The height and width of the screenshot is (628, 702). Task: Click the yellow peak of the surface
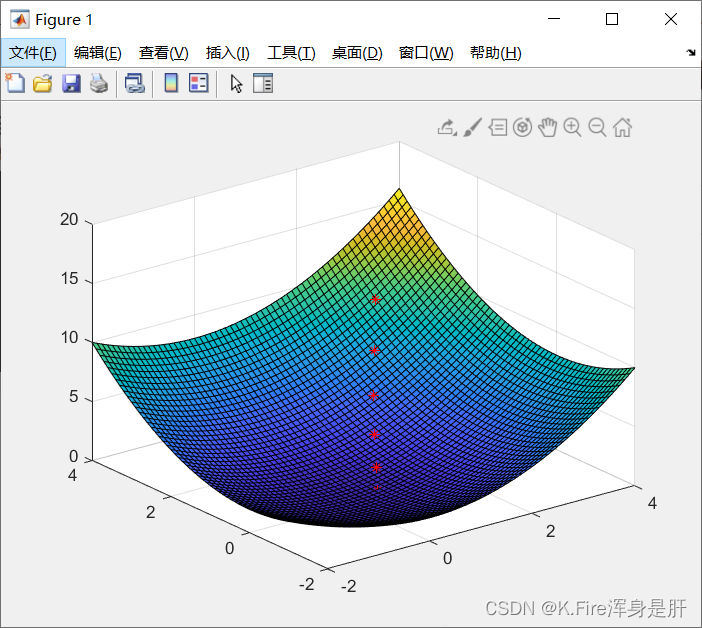(x=399, y=193)
